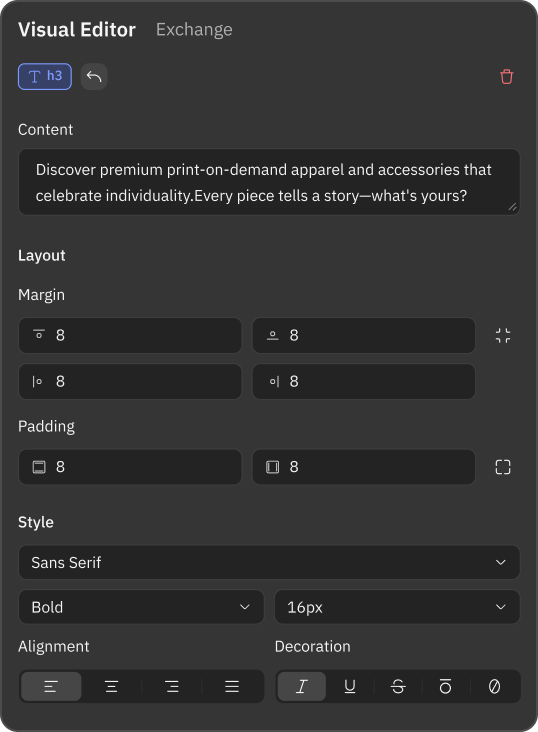Screen dimensions: 538x732
Task: Apply underline decoration
Action: tap(350, 686)
